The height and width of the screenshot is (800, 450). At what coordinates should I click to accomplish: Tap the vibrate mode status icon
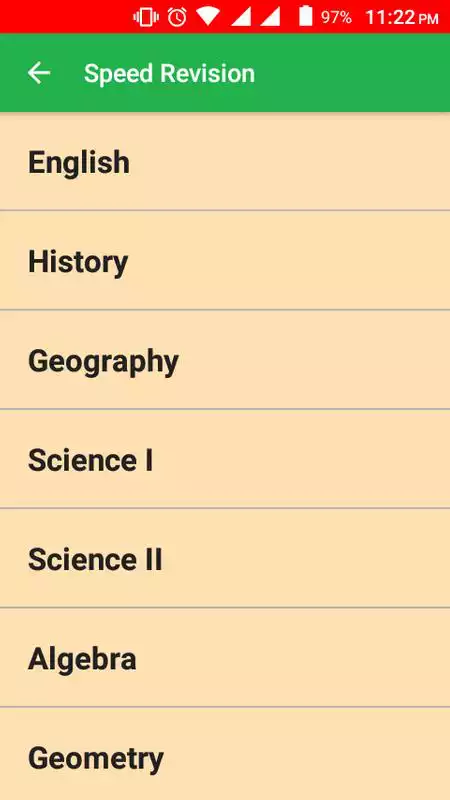point(146,17)
